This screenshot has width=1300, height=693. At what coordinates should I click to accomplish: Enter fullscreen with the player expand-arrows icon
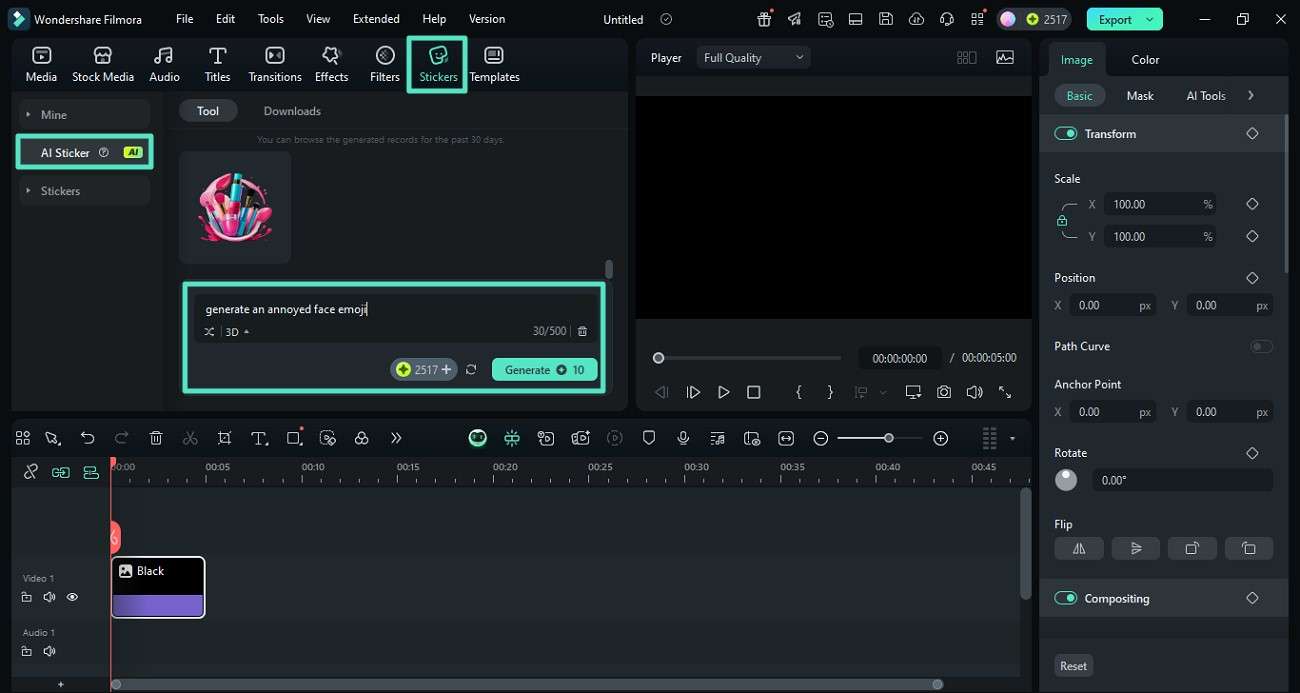1005,393
